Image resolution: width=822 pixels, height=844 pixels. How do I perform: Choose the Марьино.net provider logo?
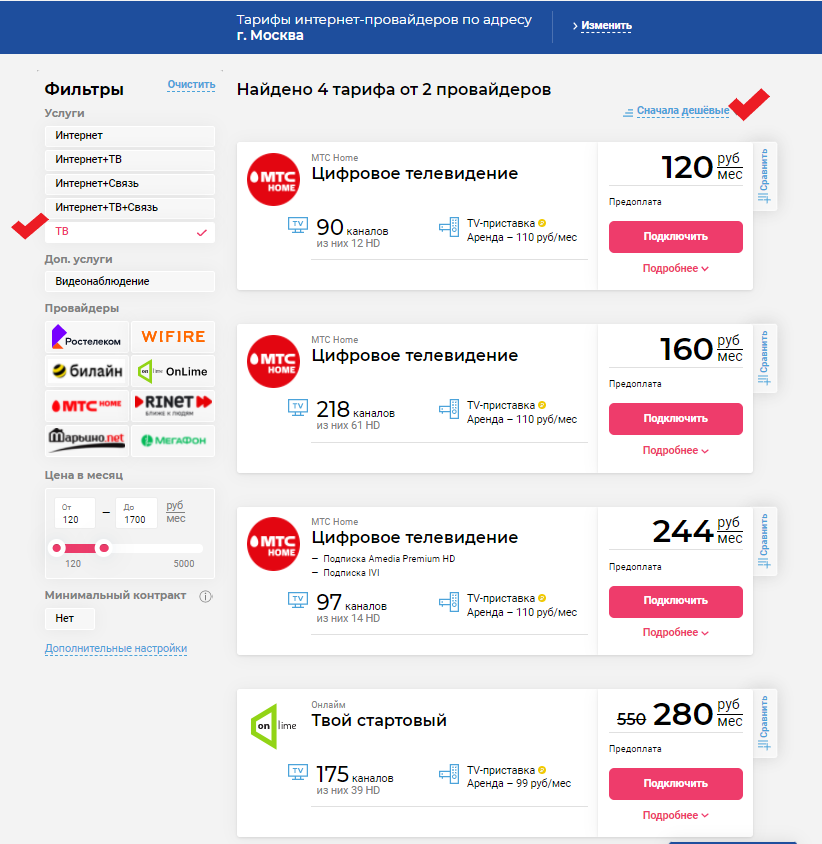point(87,440)
